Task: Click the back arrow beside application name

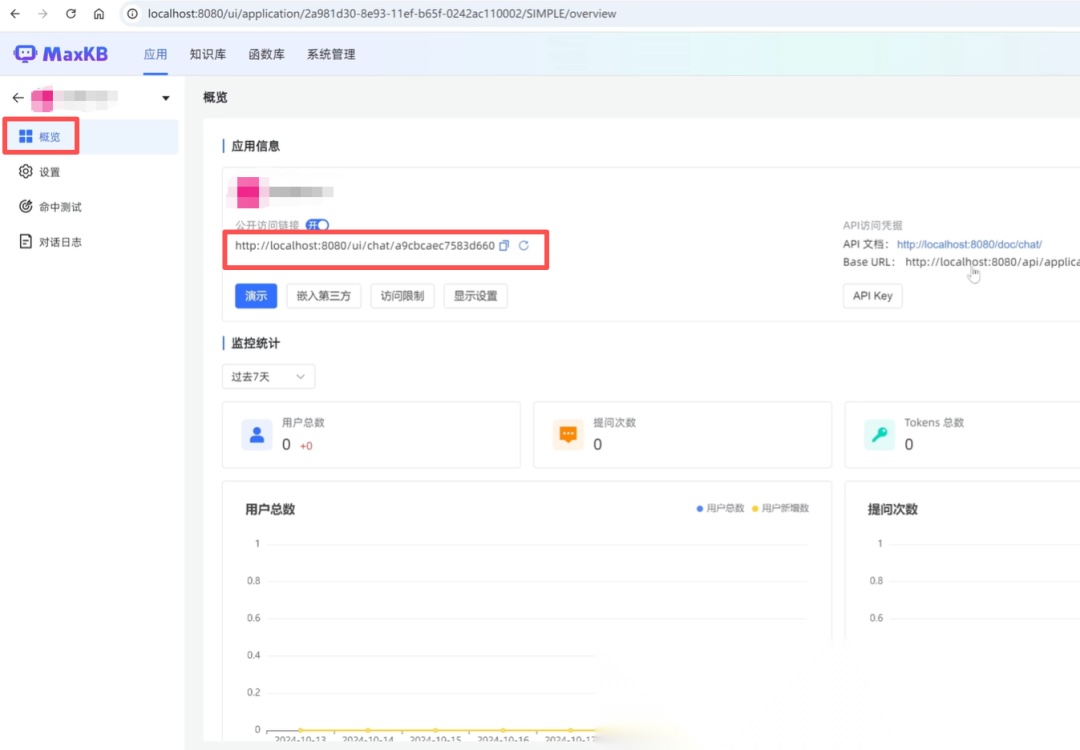Action: (17, 98)
